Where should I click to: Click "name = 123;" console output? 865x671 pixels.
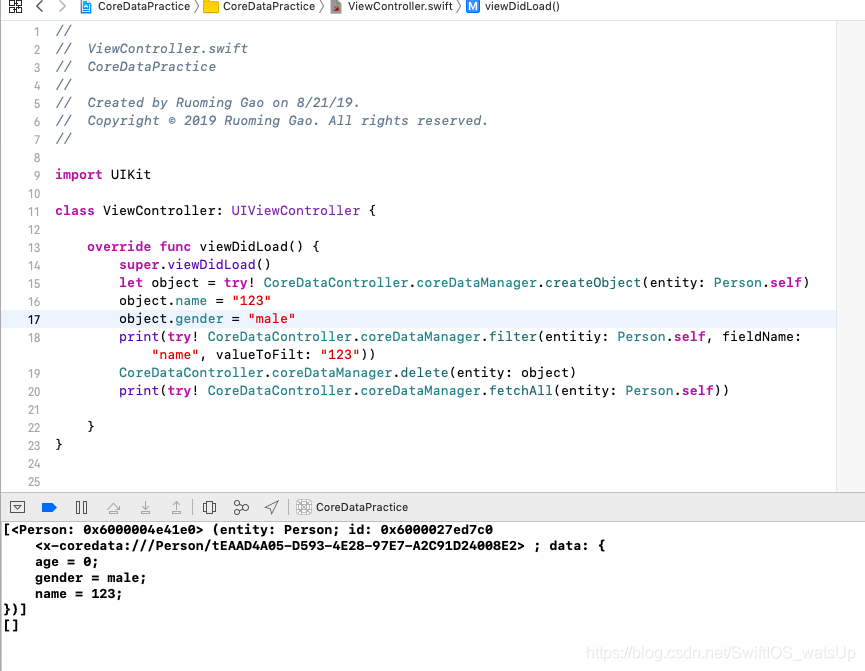point(78,594)
